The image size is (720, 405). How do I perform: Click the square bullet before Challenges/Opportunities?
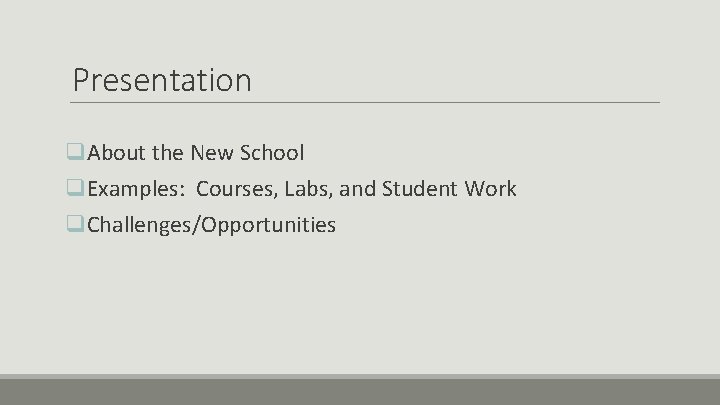(x=77, y=225)
